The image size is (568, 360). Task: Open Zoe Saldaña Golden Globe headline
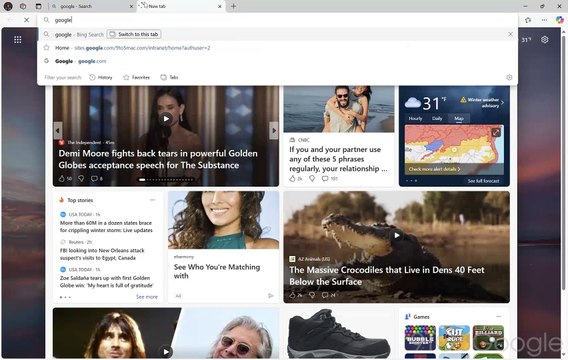[106, 281]
